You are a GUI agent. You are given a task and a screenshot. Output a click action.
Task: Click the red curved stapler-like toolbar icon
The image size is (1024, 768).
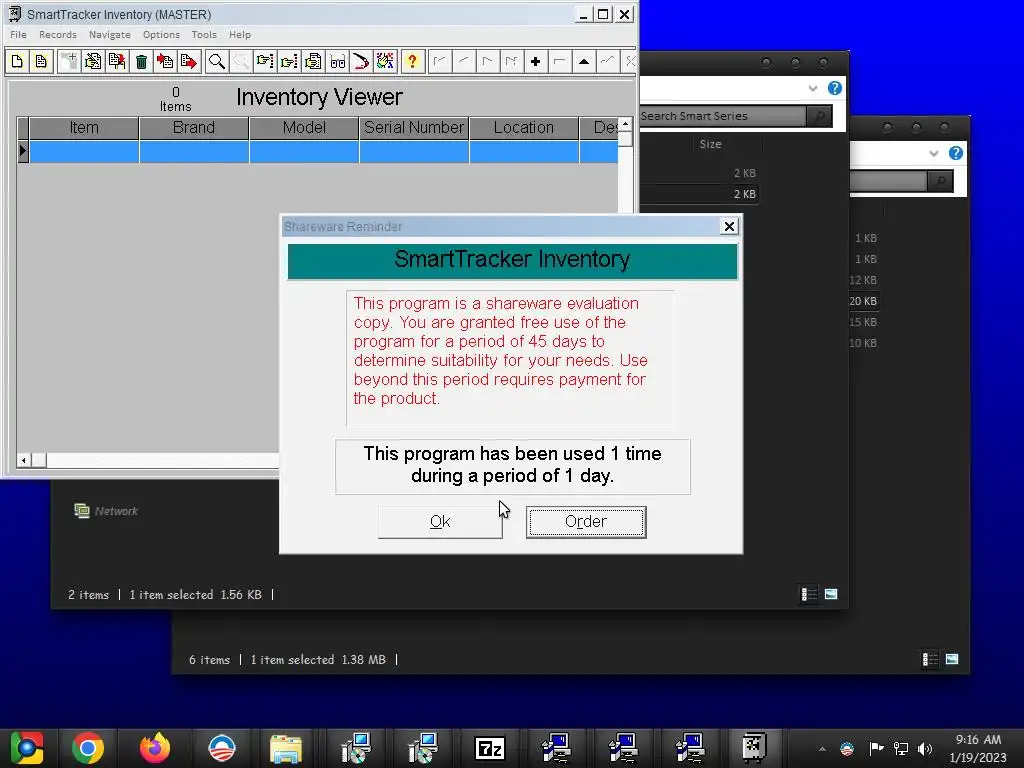pos(360,61)
